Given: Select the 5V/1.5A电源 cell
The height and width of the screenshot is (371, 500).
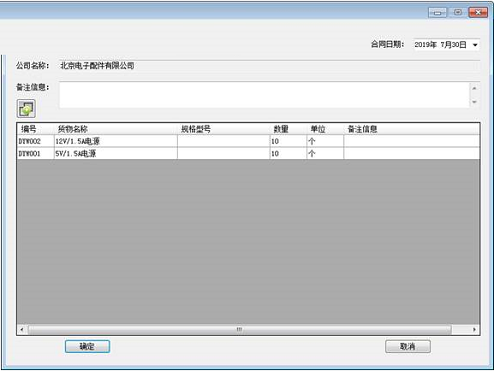Looking at the screenshot, I should [116, 154].
